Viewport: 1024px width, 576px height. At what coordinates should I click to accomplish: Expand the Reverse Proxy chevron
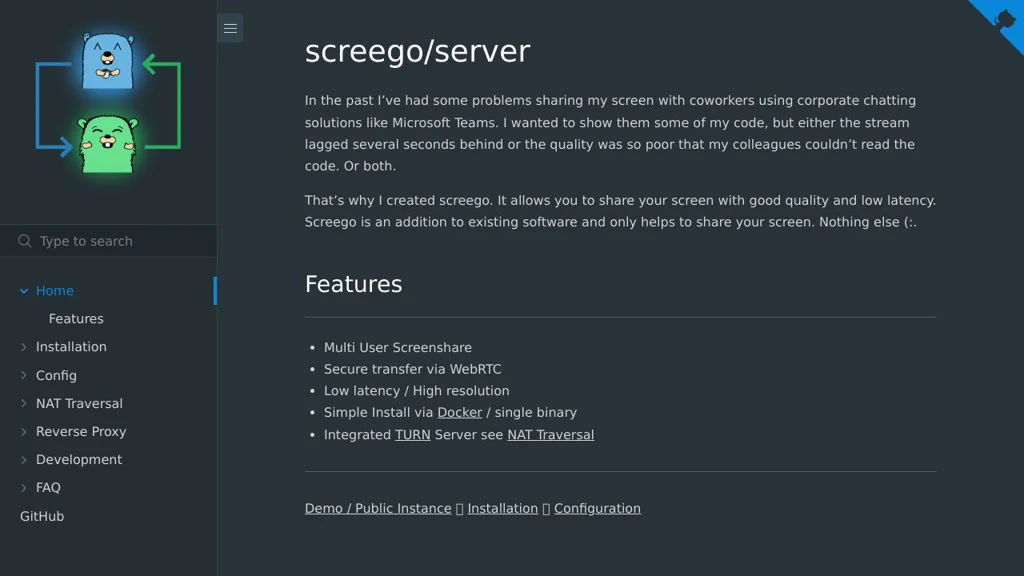24,432
